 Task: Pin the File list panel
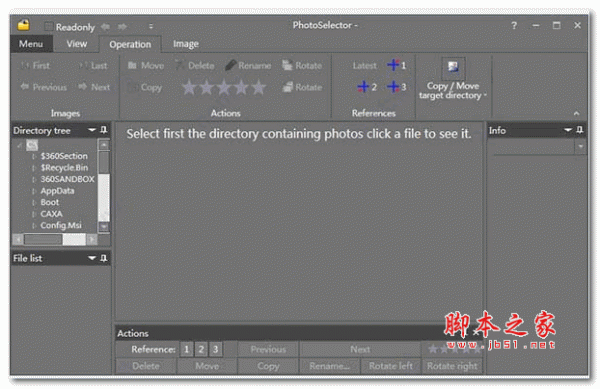click(104, 258)
